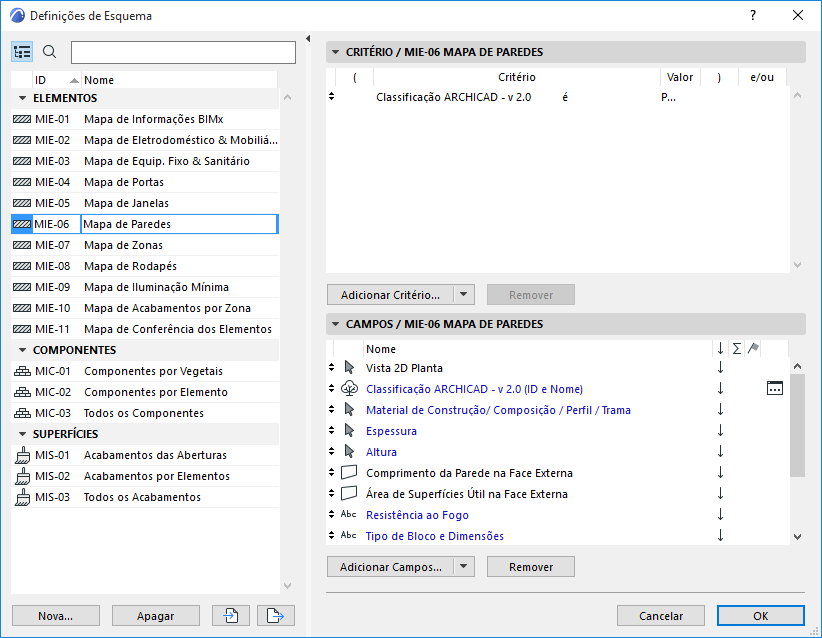Select MIC-02 Componentes por Elemento
The height and width of the screenshot is (638, 822).
145,392
